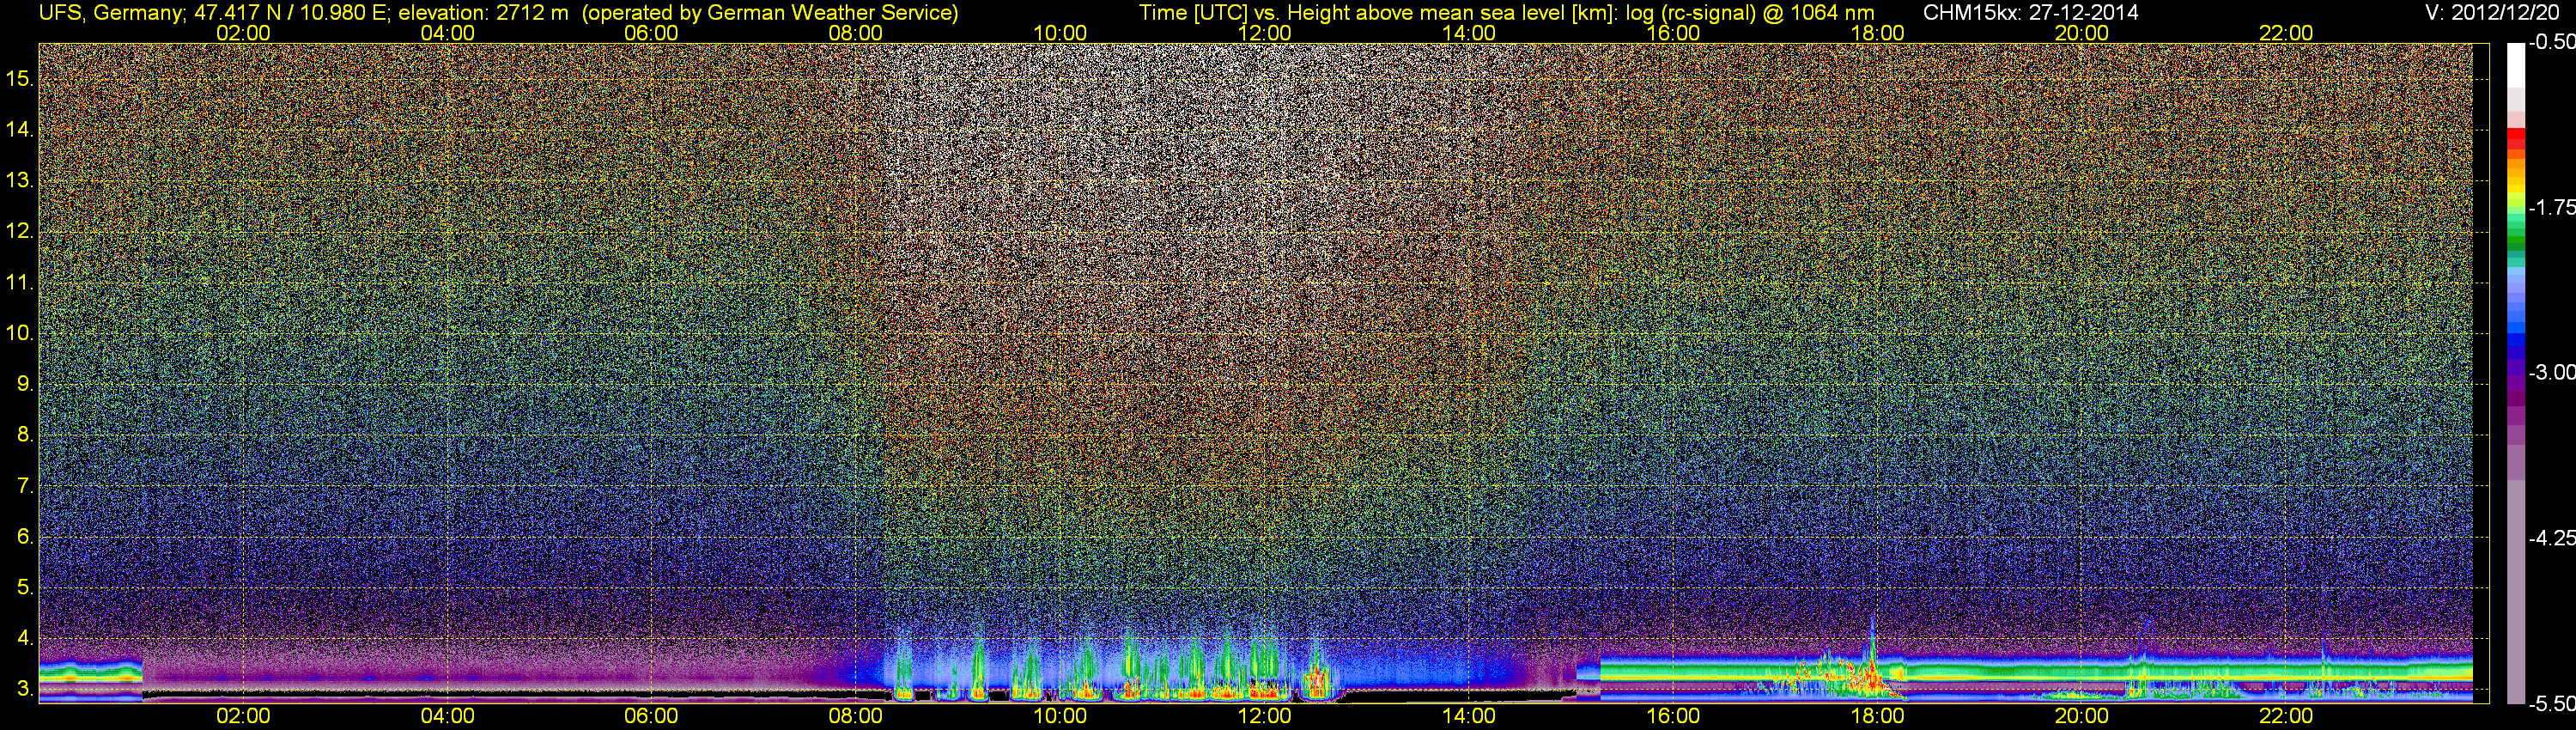The width and height of the screenshot is (2576, 730).
Task: Click the top axis '20:00' time label
Action: click(x=2082, y=33)
